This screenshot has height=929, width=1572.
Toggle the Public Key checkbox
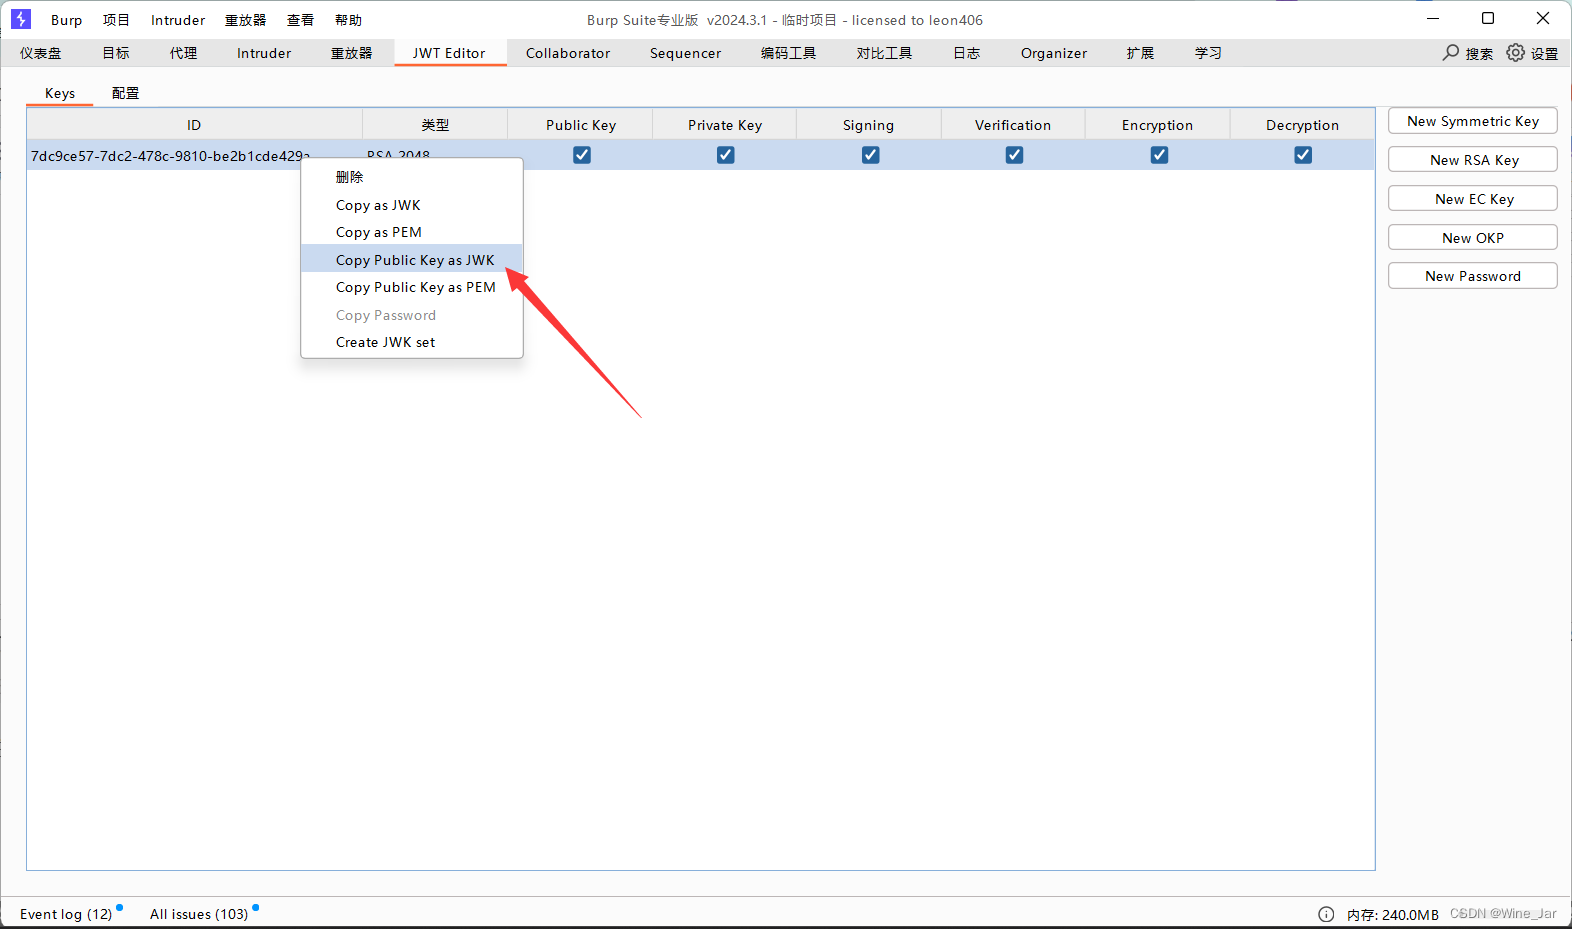582,155
